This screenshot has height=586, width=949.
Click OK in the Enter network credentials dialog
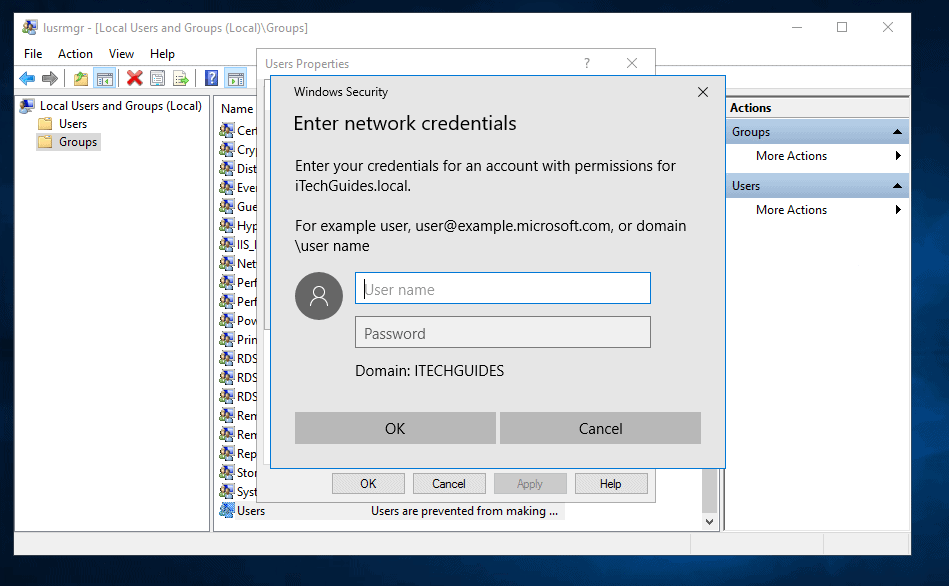pos(395,428)
